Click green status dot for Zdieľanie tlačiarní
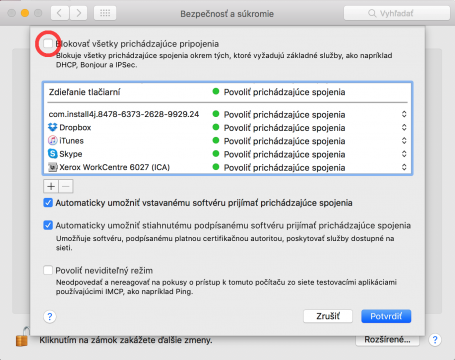 (x=216, y=91)
